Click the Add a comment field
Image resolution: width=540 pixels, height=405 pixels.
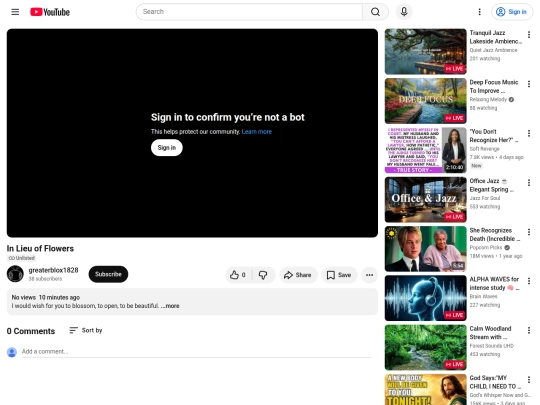196,352
